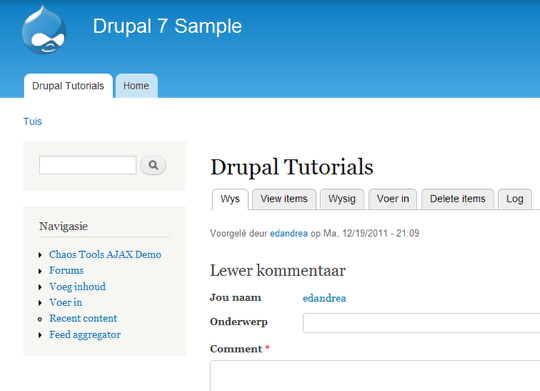Follow the Tuis breadcrumb link

point(32,122)
